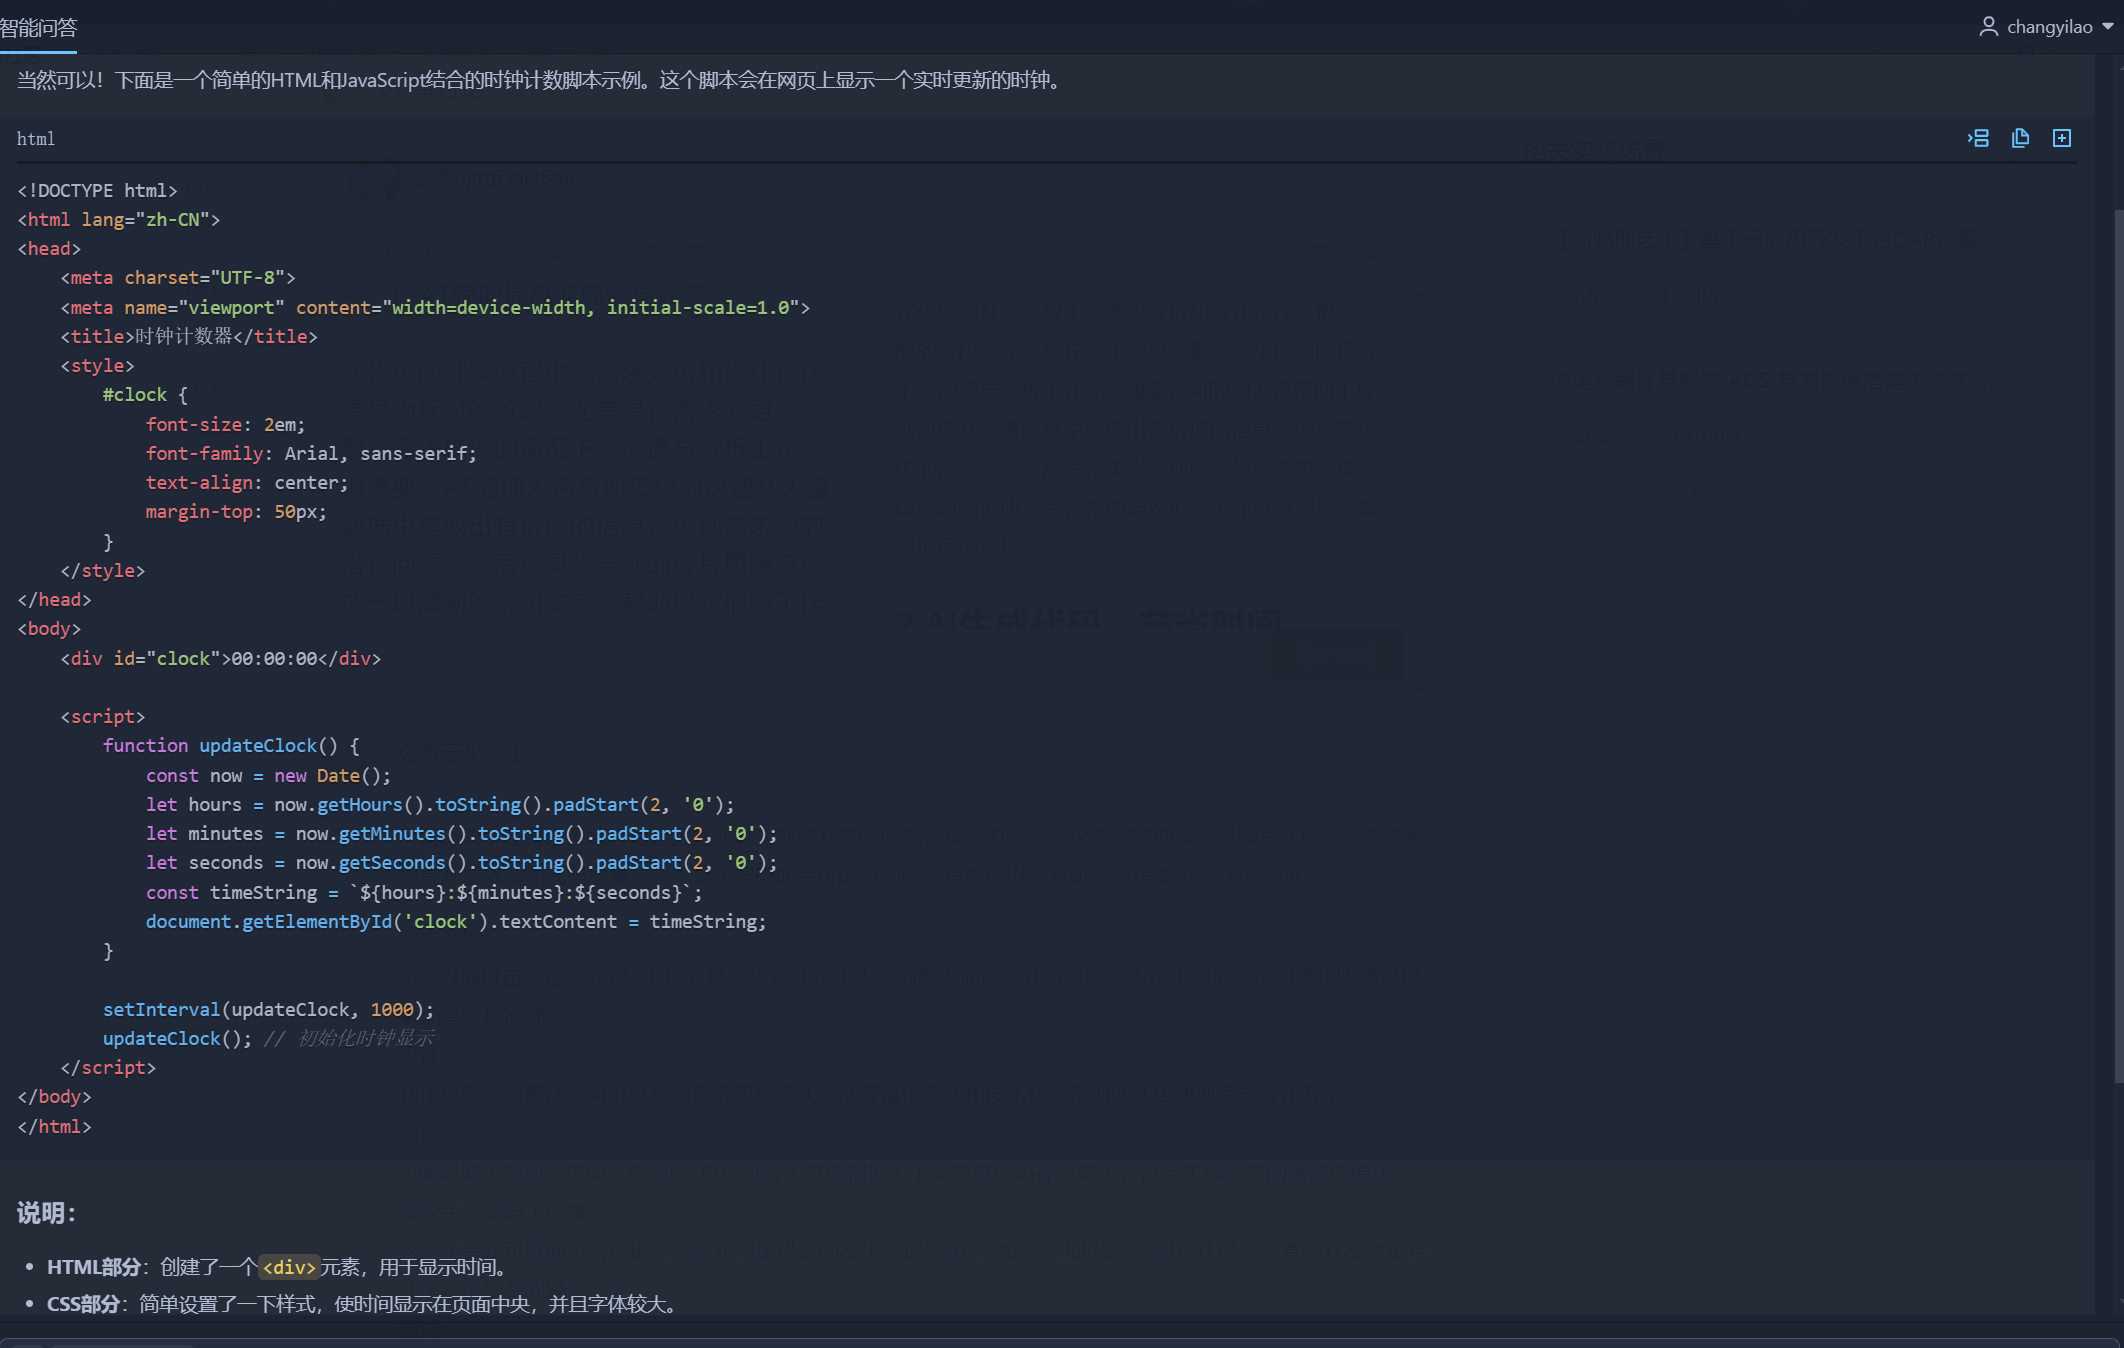Click the html language label
Viewport: 2124px width, 1348px height.
tap(36, 139)
